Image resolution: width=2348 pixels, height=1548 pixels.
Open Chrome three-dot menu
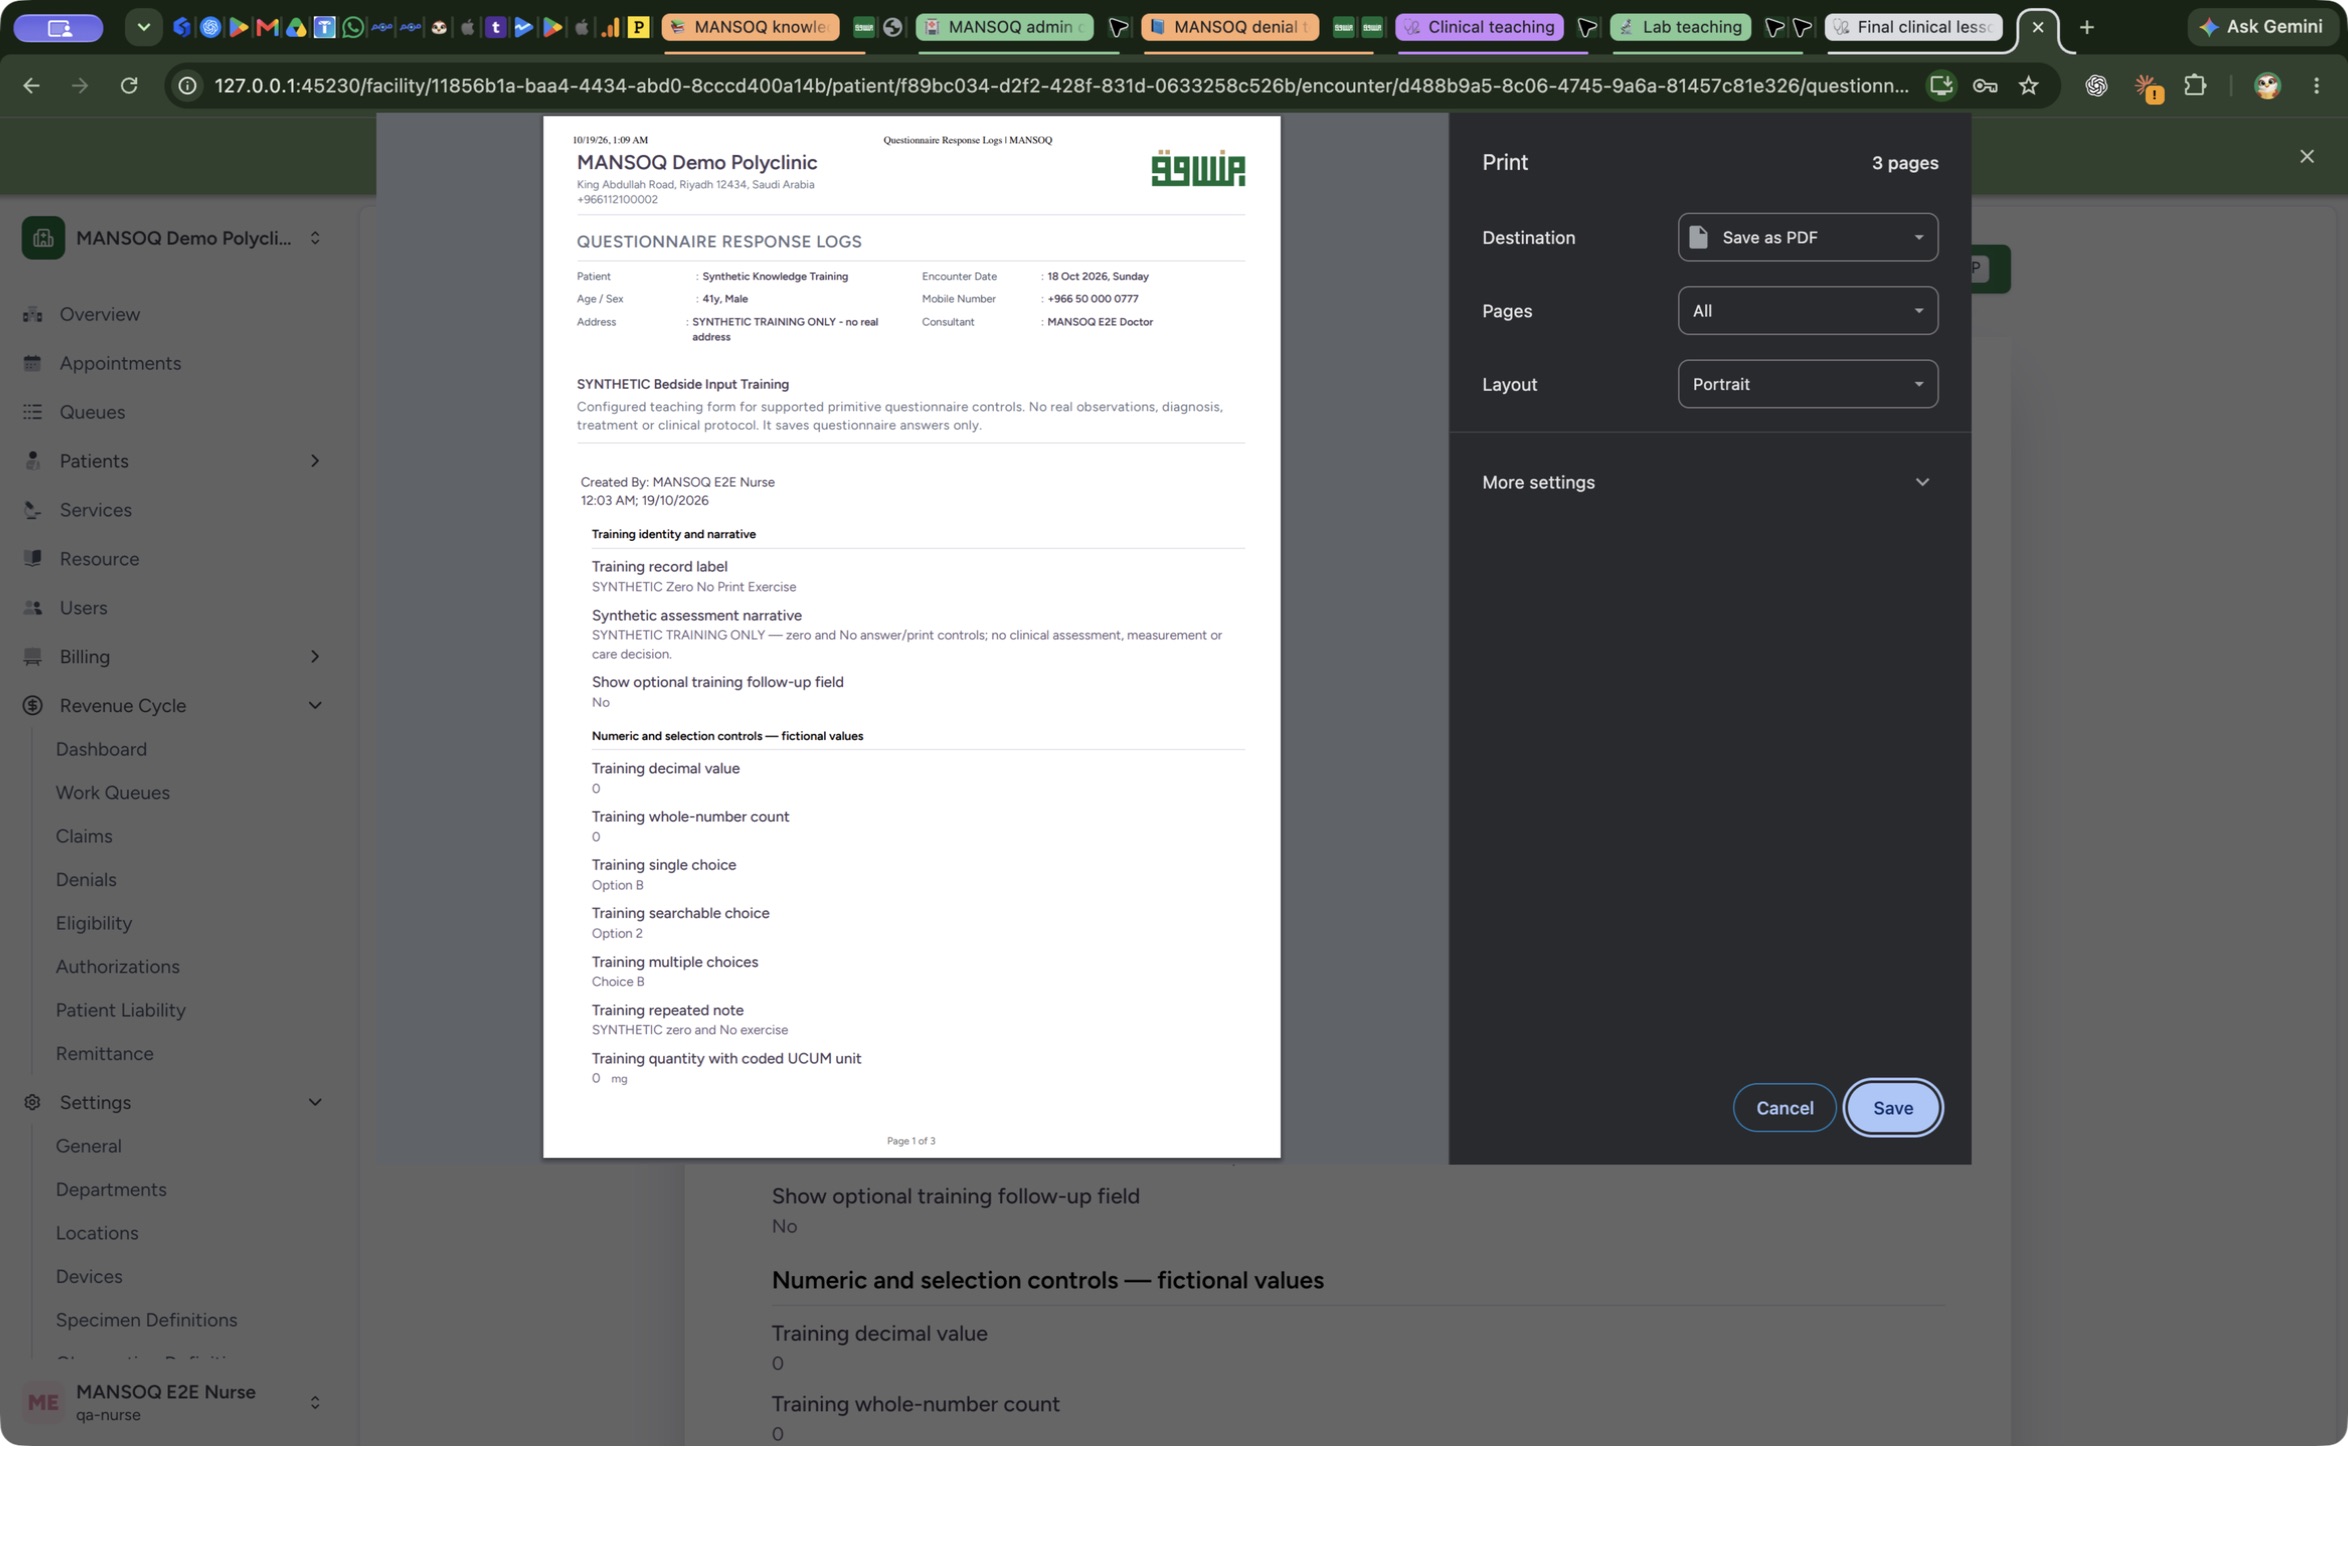(x=2316, y=86)
